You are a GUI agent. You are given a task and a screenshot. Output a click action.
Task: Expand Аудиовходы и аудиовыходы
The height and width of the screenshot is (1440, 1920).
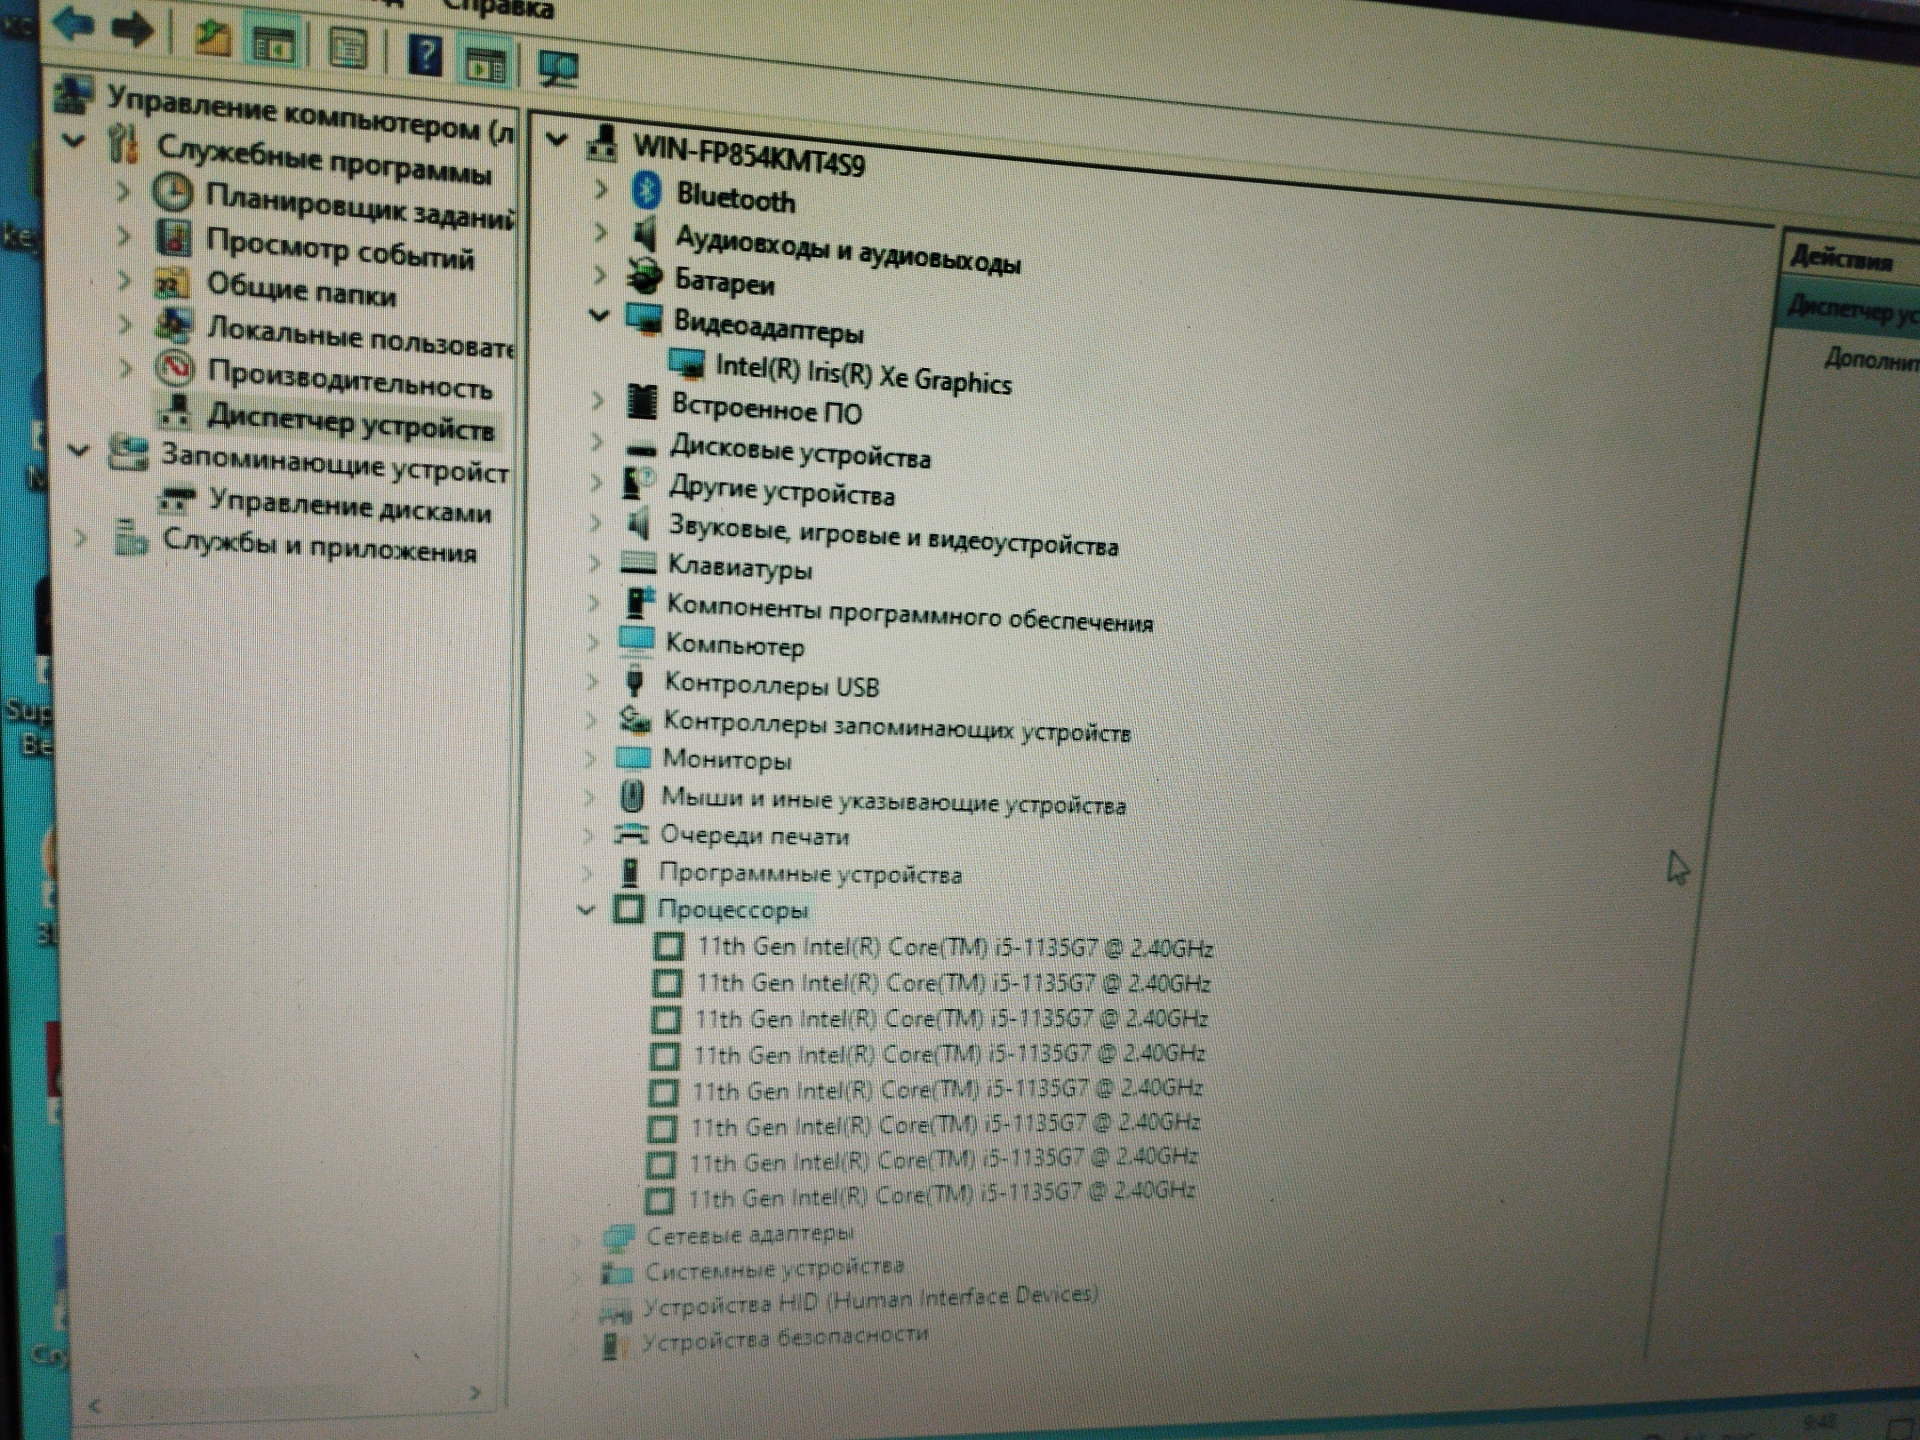pos(600,231)
